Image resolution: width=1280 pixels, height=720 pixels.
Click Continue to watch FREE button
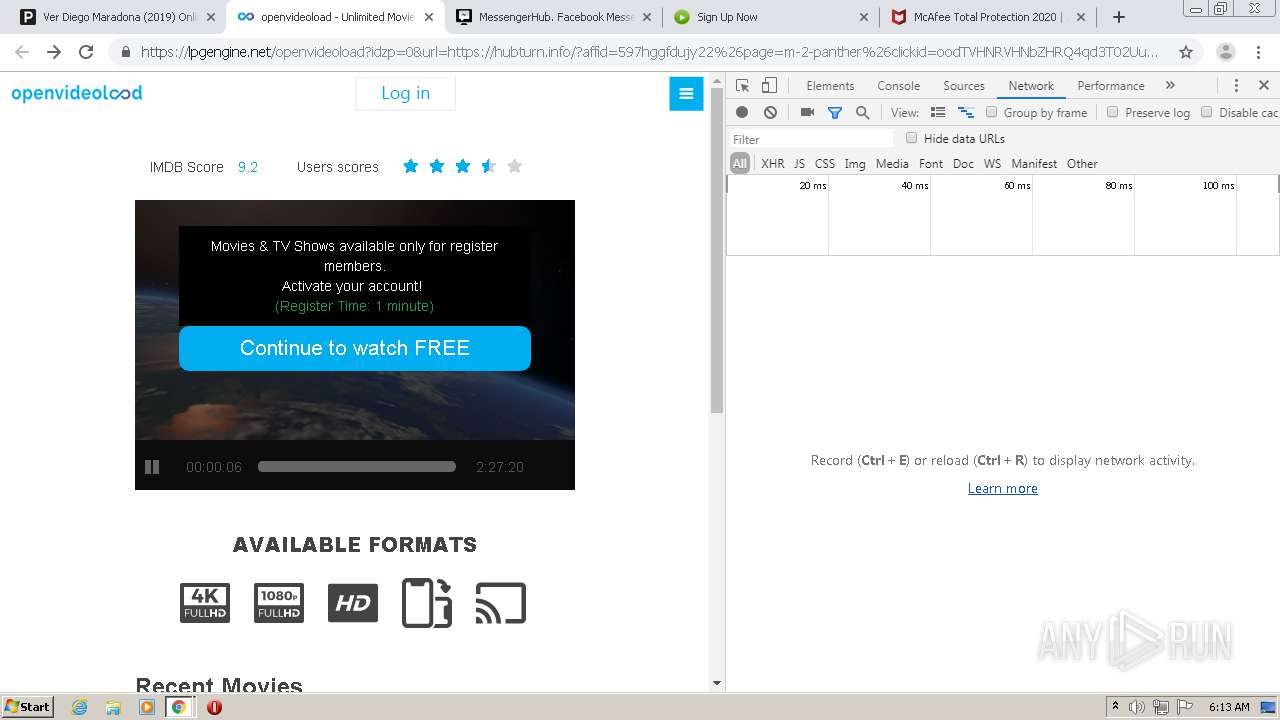coord(355,348)
